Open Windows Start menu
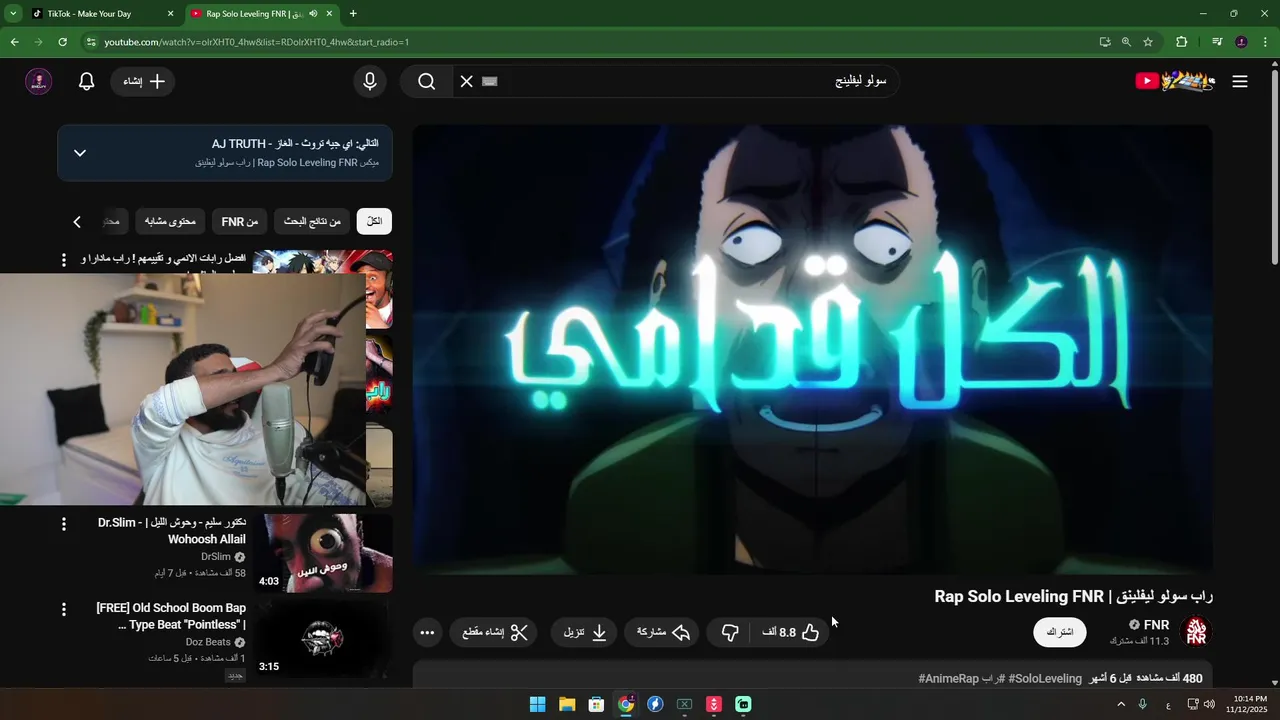 pyautogui.click(x=537, y=704)
